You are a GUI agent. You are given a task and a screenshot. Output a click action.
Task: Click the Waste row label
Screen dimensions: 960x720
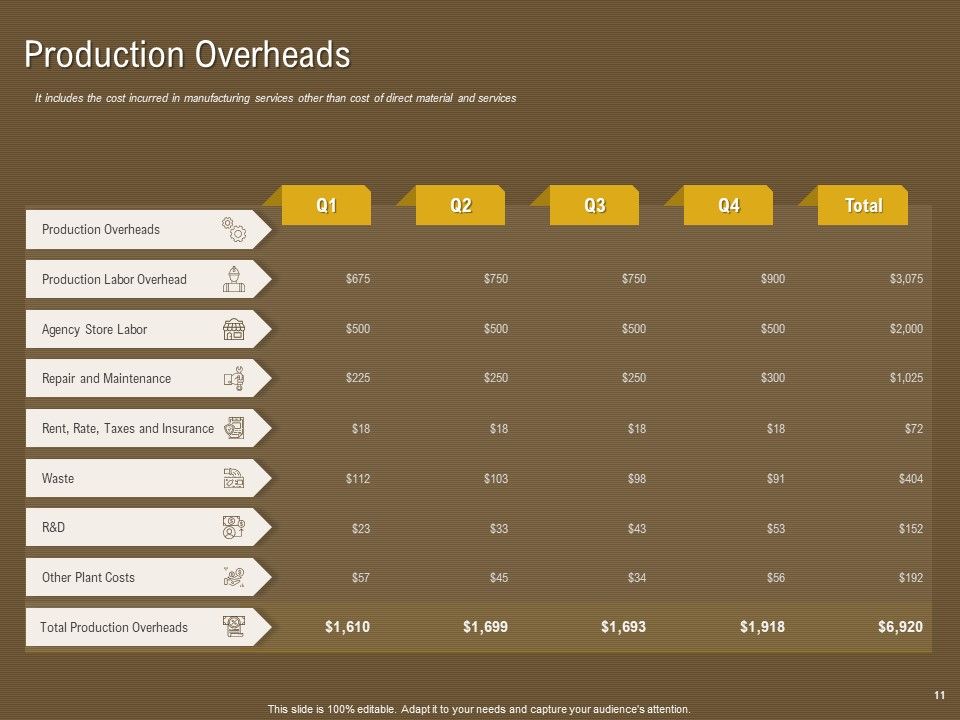58,478
